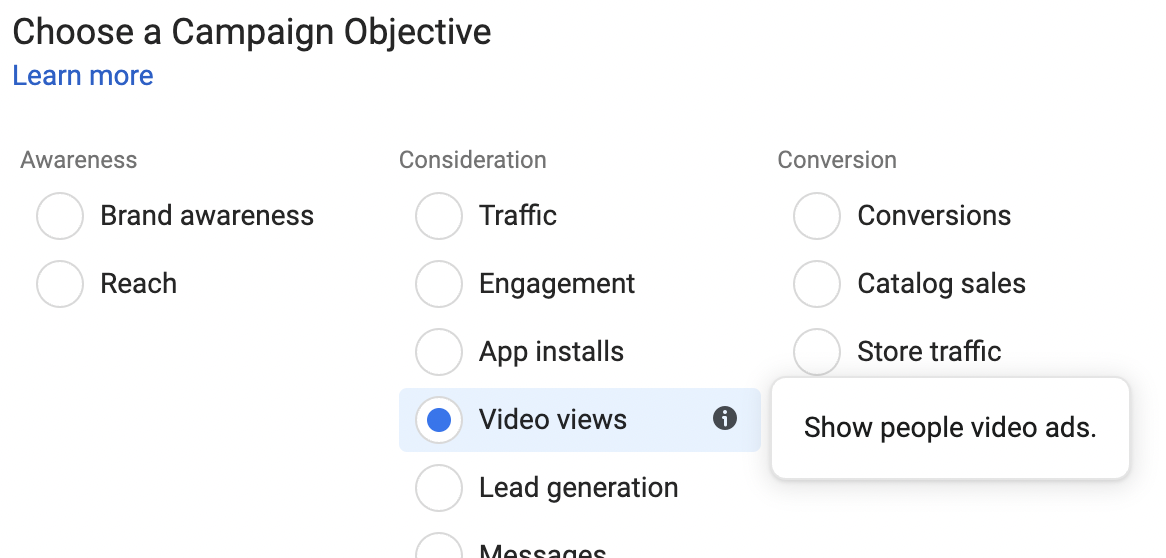Viewport: 1166px width, 558px height.
Task: Click the 'Choose a Campaign Objective' title
Action: pyautogui.click(x=252, y=32)
